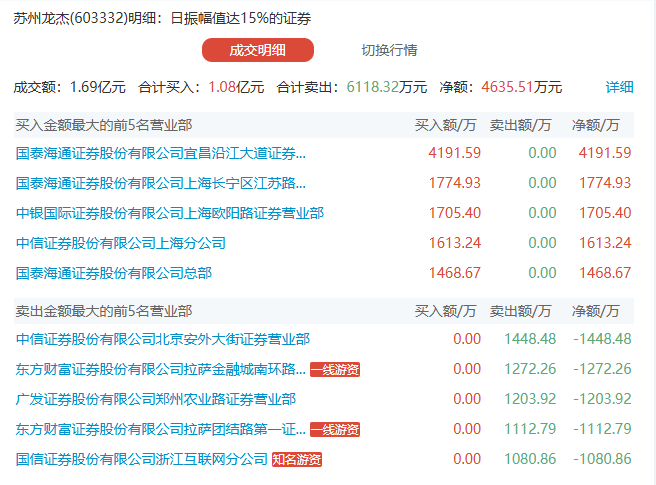Click 买入额/万 header in top sellers table
The width and height of the screenshot is (656, 485).
[x=446, y=311]
